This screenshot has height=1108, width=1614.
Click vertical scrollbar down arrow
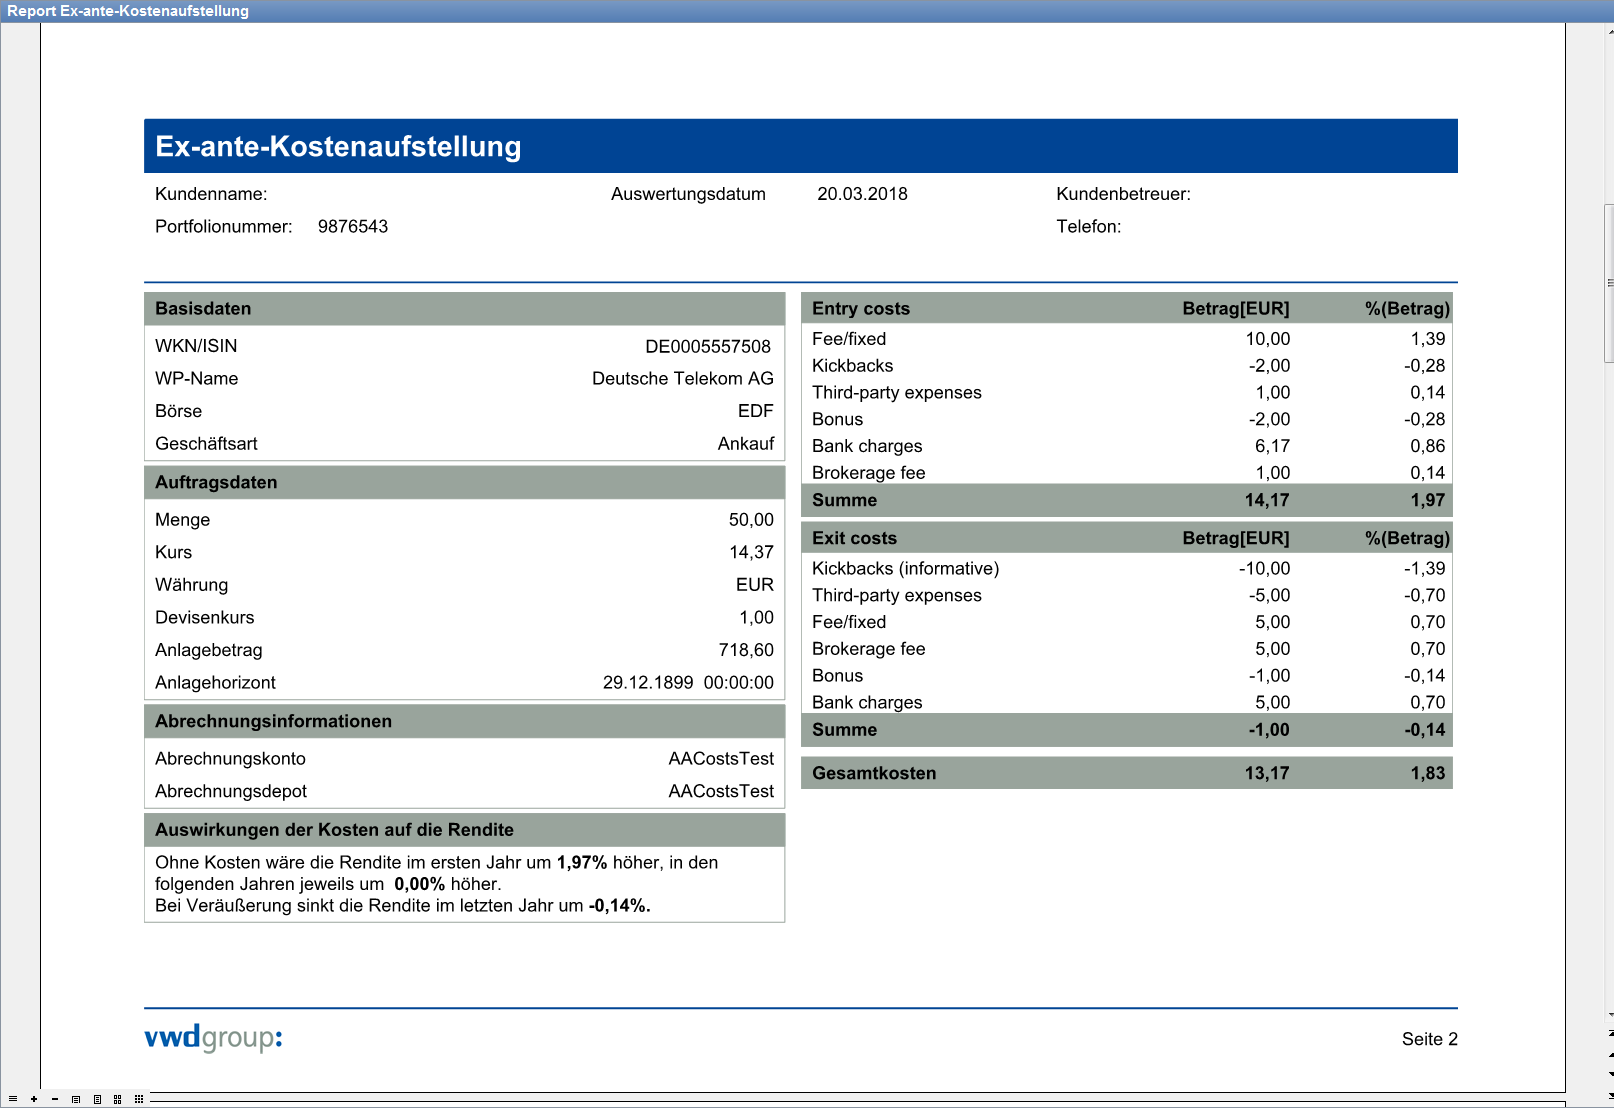tap(1610, 1014)
